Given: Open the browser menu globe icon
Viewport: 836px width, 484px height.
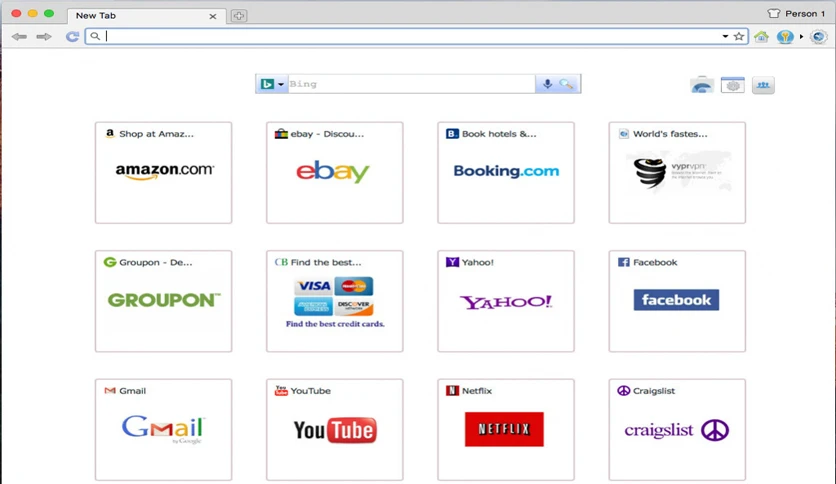Looking at the screenshot, I should [x=818, y=36].
